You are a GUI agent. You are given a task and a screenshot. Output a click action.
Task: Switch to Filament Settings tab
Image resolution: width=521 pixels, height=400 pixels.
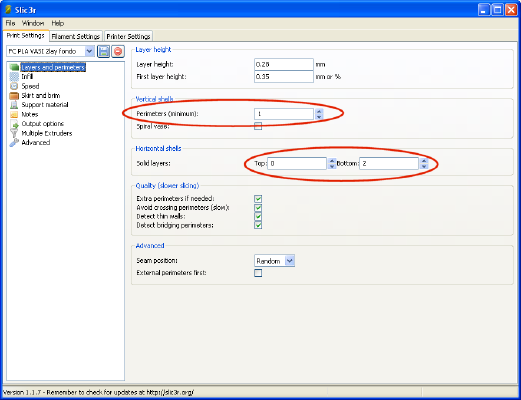click(76, 36)
